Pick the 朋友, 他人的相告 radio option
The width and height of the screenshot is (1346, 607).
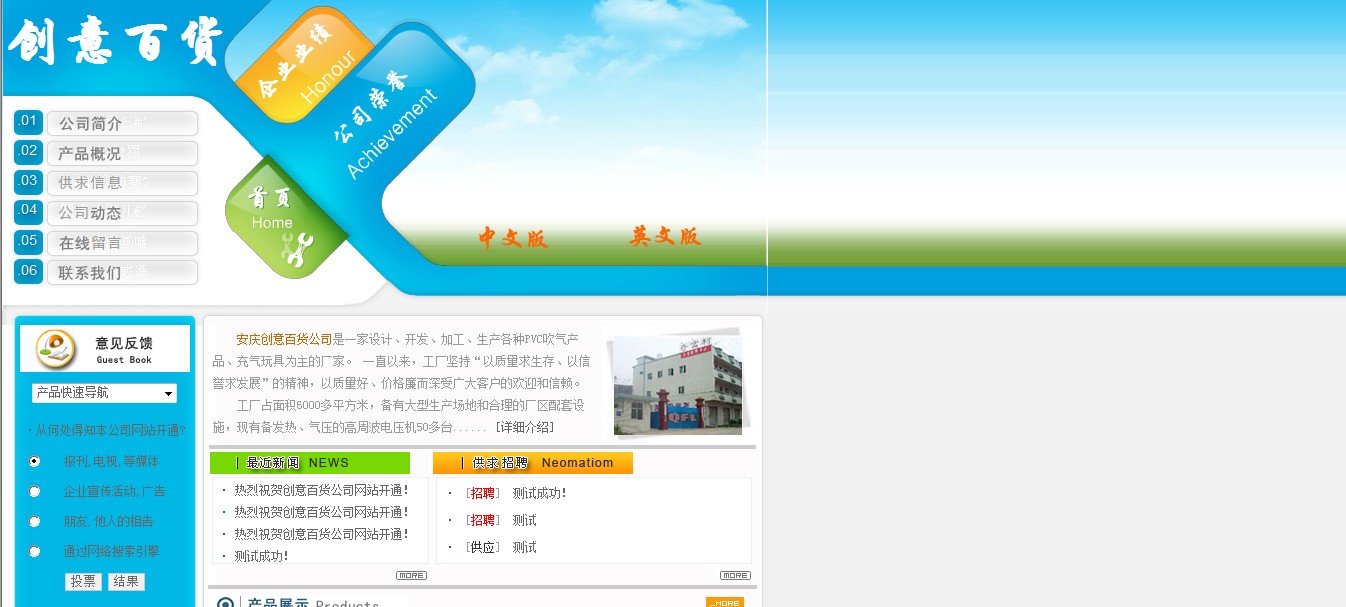[x=35, y=521]
